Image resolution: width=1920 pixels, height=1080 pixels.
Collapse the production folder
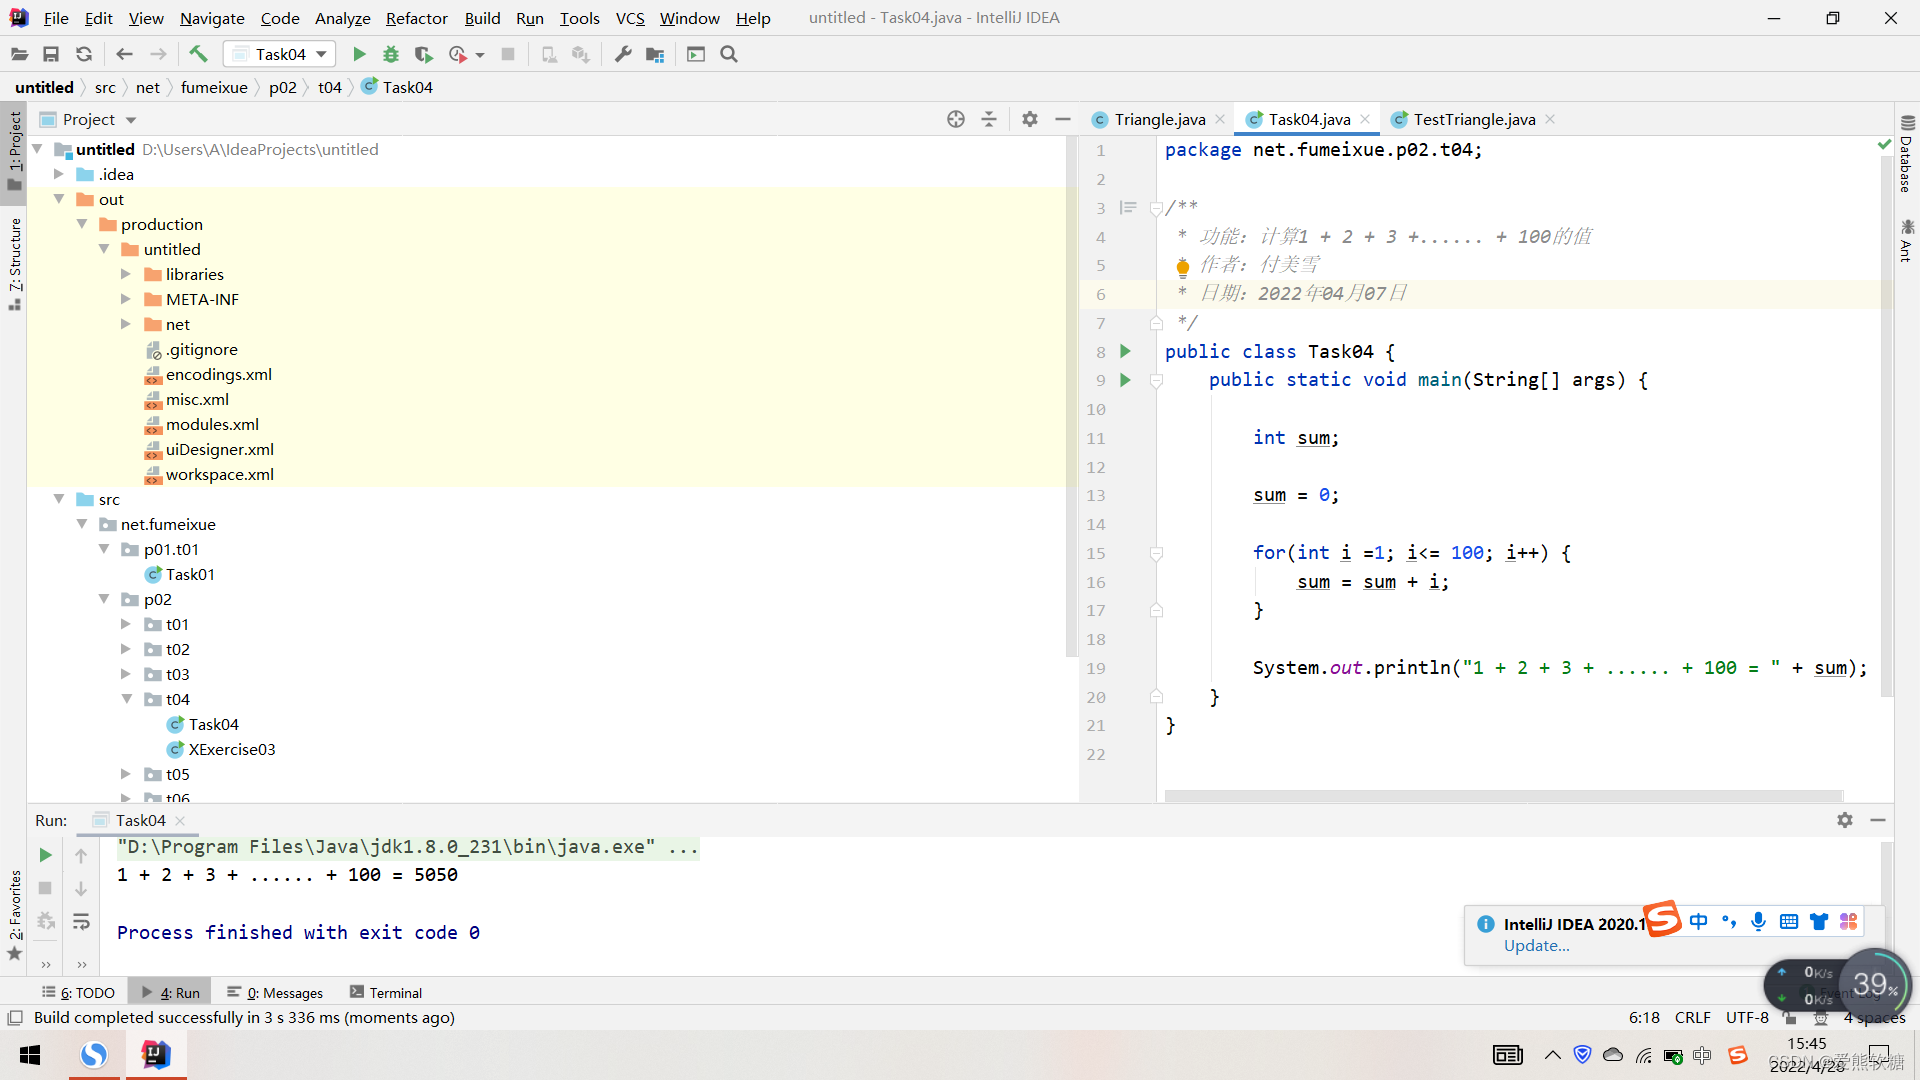coord(82,224)
